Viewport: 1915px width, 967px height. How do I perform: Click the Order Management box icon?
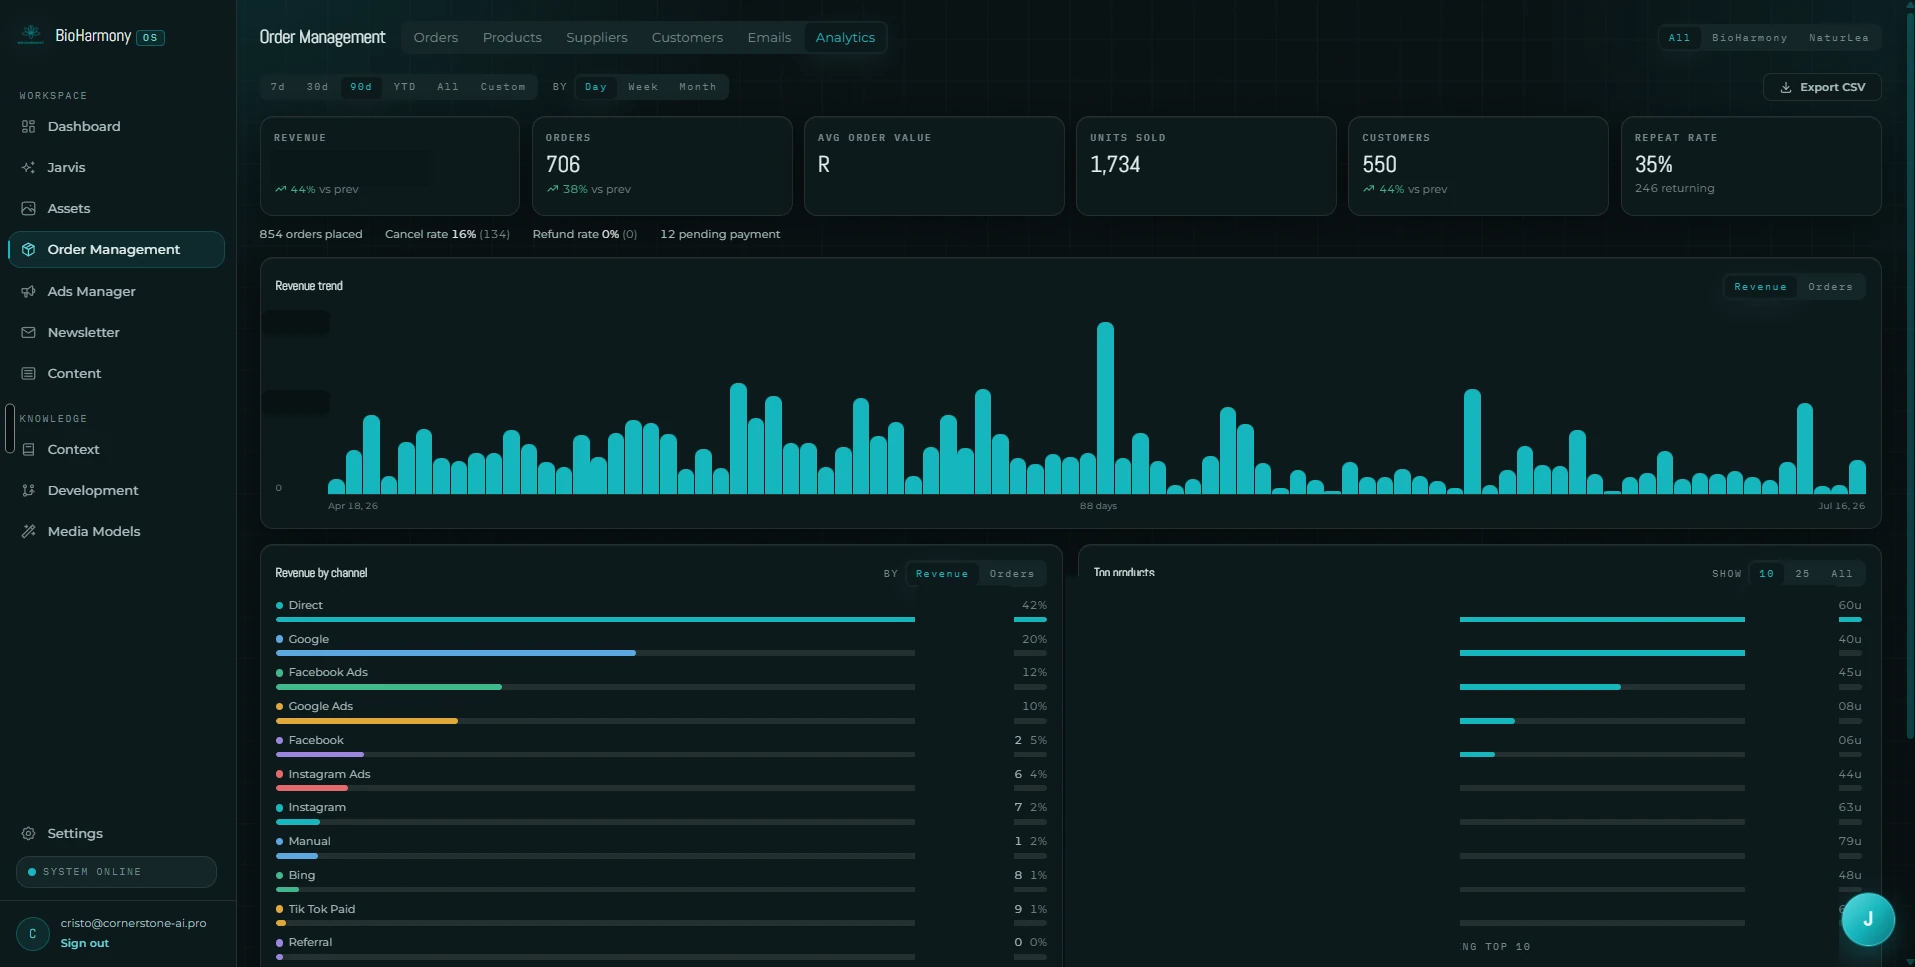[x=28, y=250]
